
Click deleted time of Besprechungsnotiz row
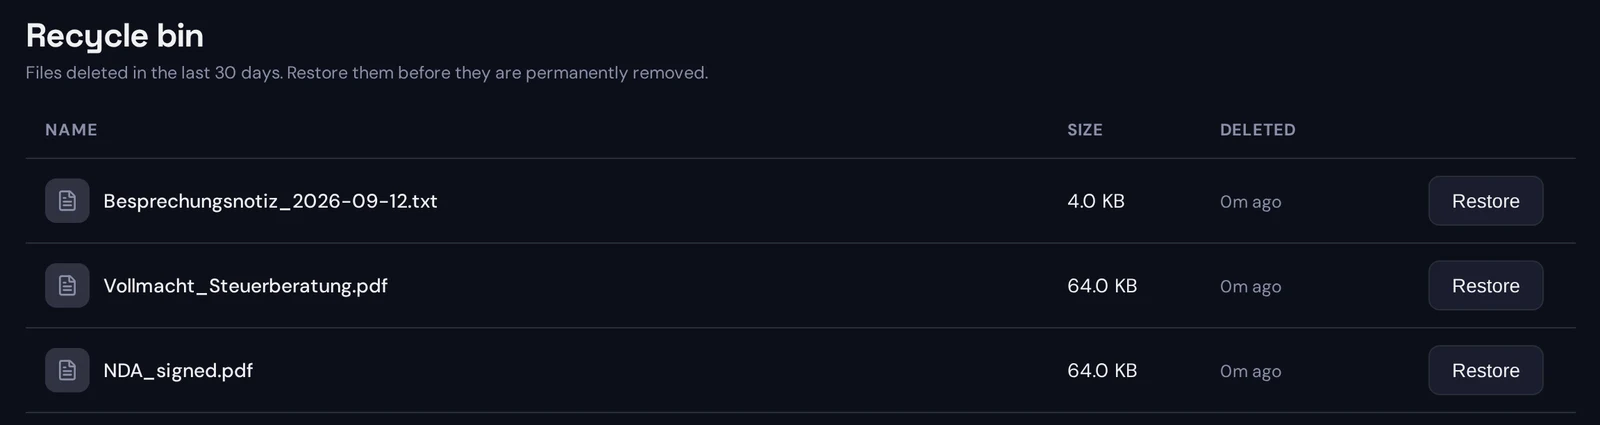coord(1250,202)
